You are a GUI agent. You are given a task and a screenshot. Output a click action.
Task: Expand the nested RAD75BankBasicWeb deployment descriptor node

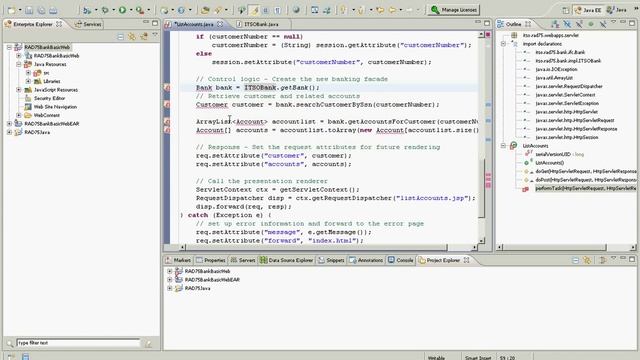tap(19, 56)
